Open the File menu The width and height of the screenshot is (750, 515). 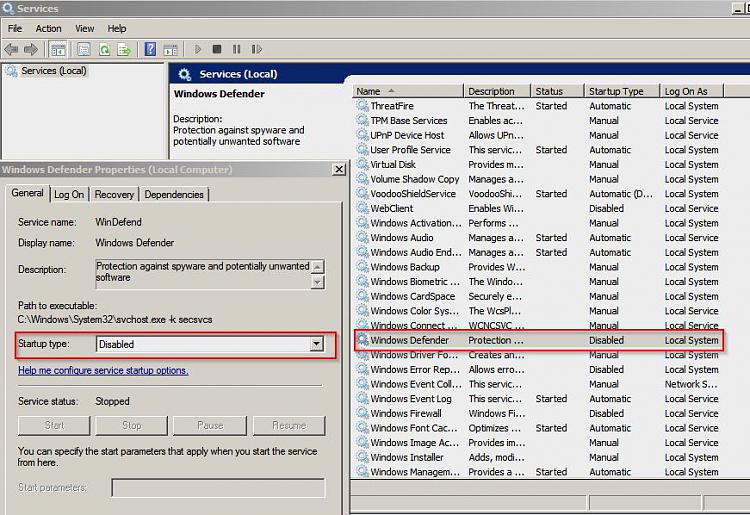[15, 29]
